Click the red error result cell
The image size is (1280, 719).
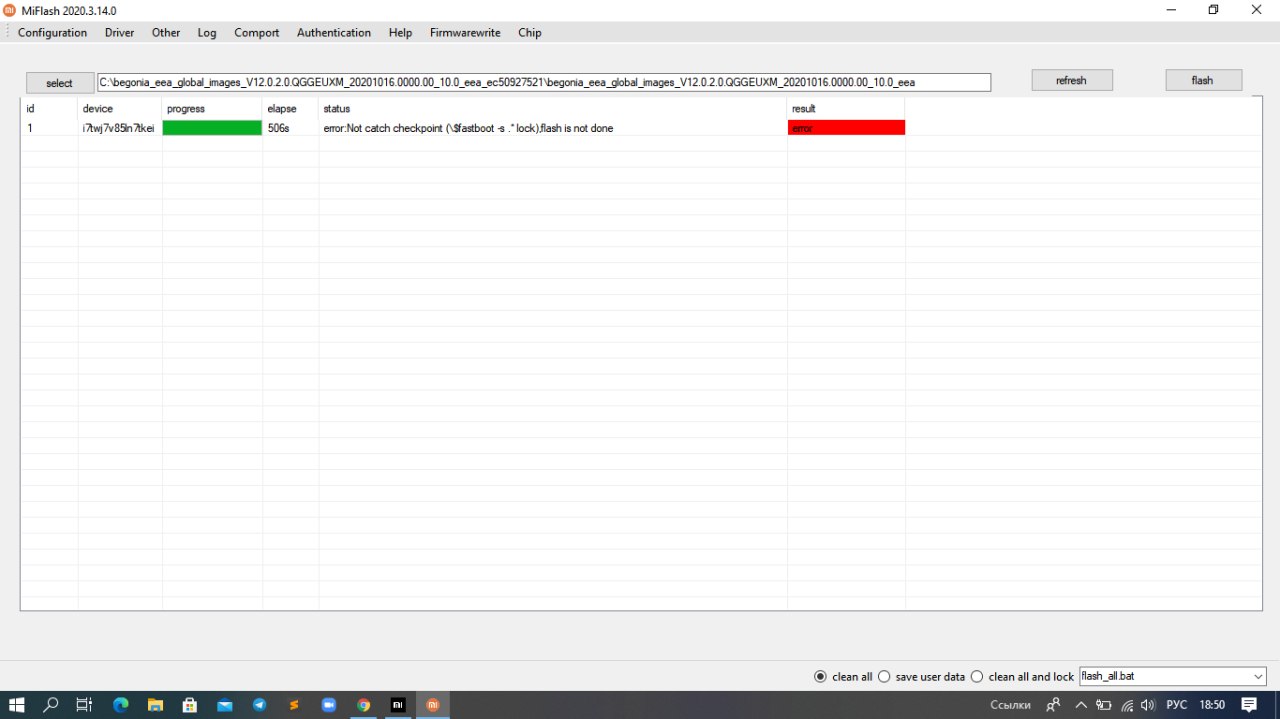coord(846,128)
